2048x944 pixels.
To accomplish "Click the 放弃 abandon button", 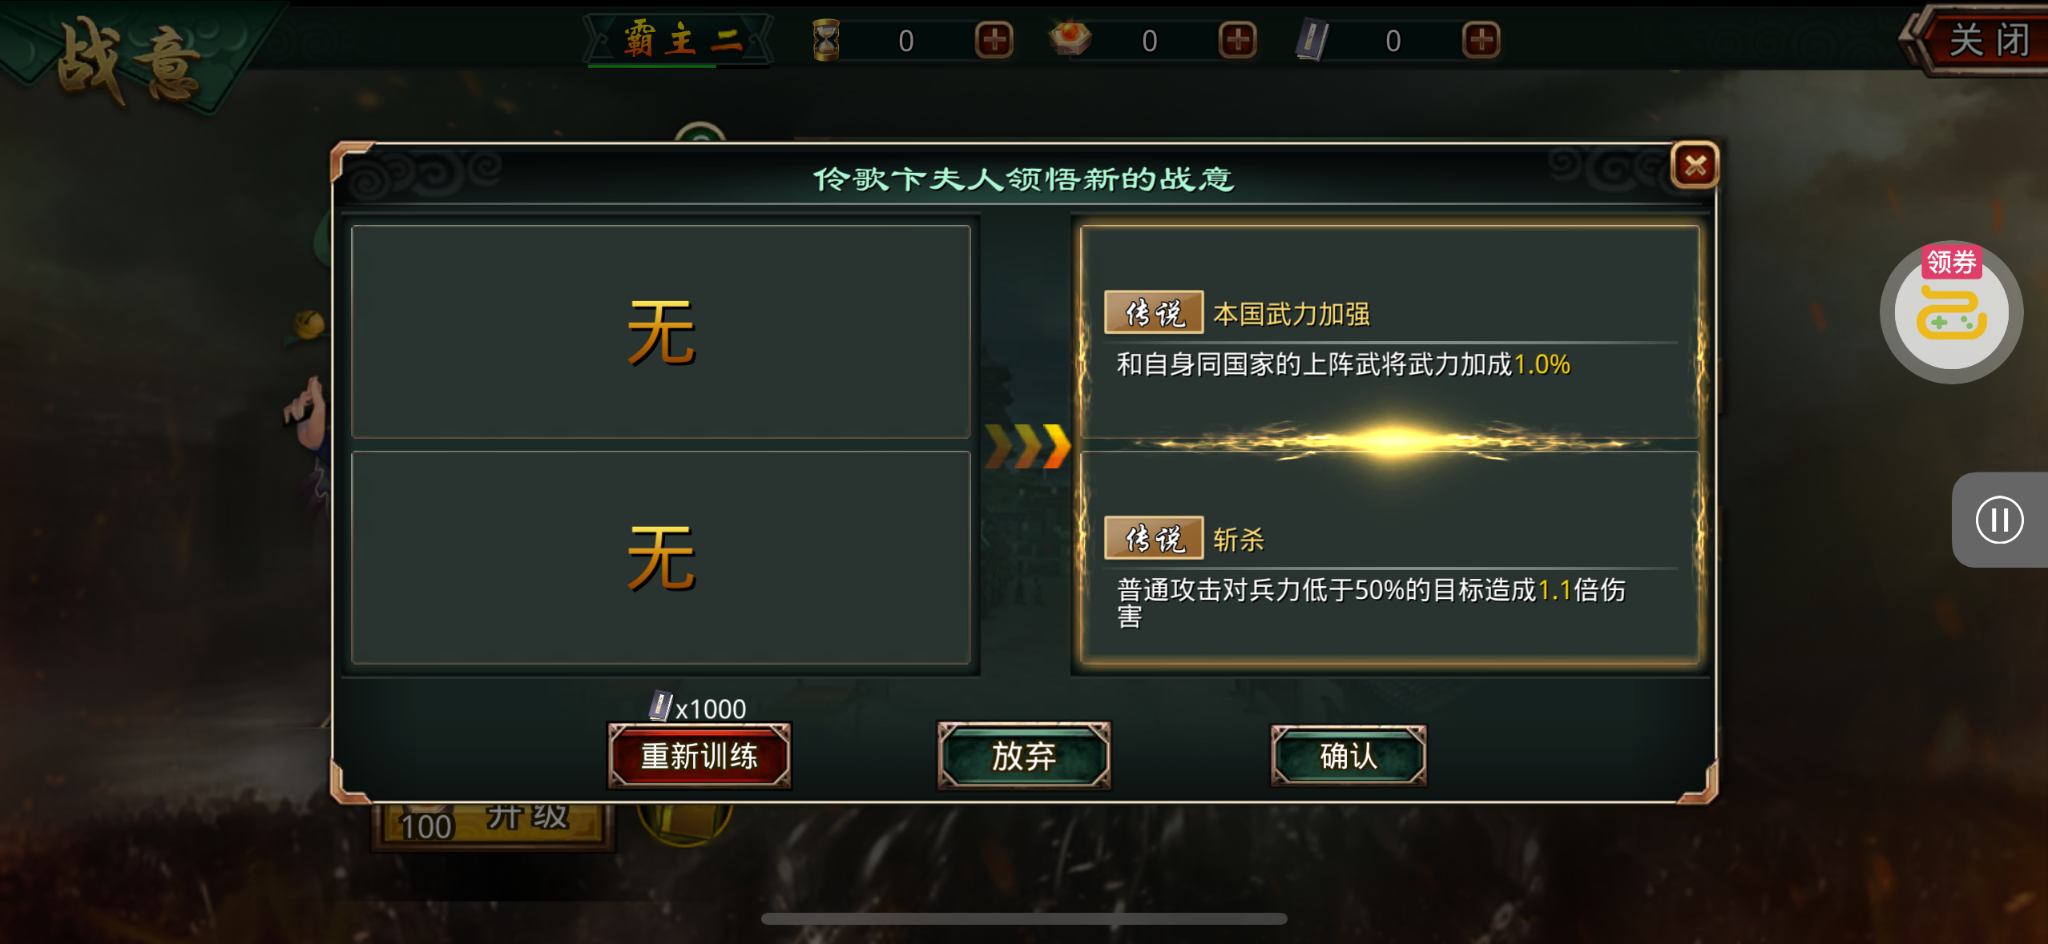I will coord(1024,756).
